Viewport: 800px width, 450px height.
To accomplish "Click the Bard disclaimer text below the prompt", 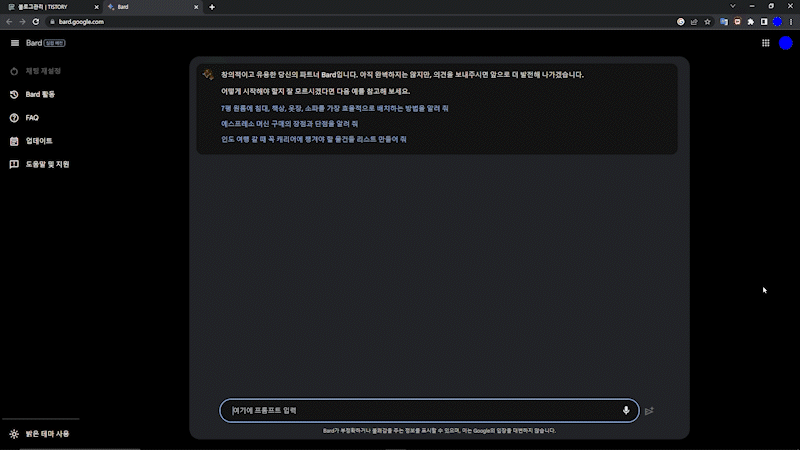I will point(439,431).
